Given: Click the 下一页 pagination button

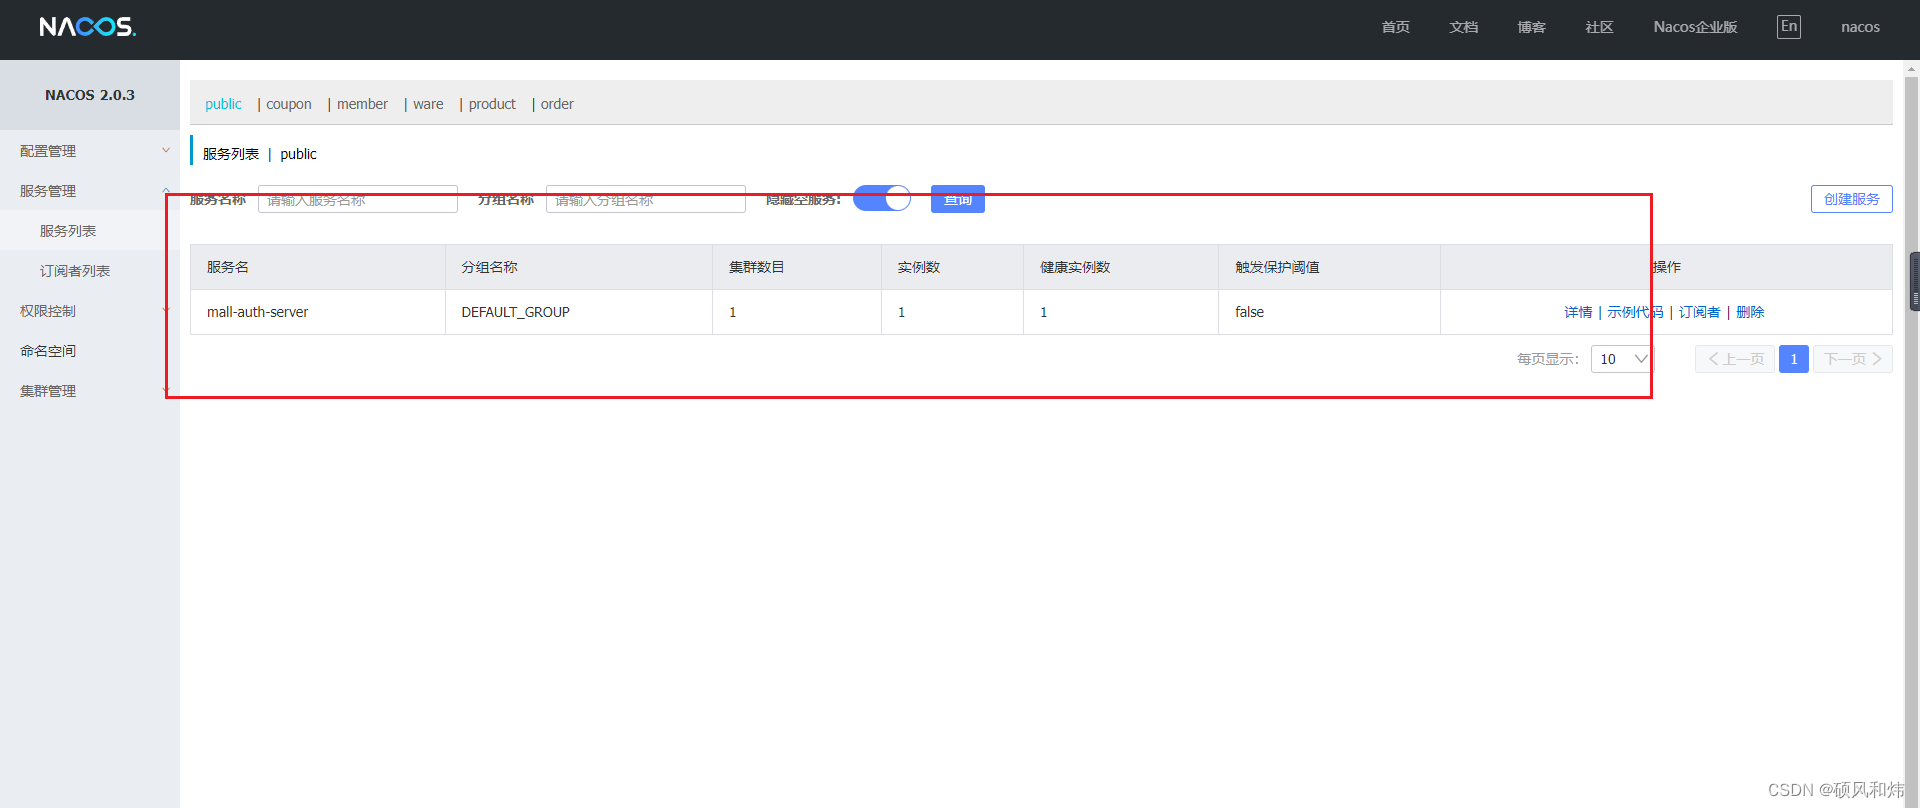Looking at the screenshot, I should (1853, 359).
